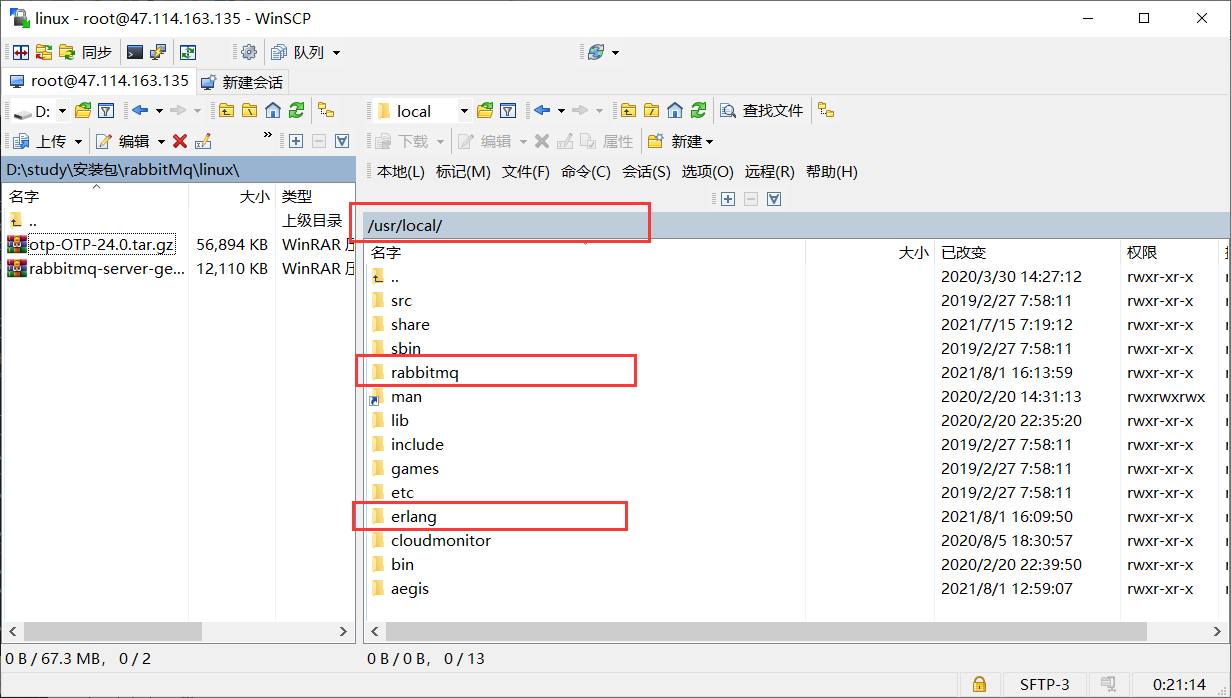This screenshot has width=1231, height=698.
Task: Sort local files by 类型 column
Action: (x=315, y=197)
